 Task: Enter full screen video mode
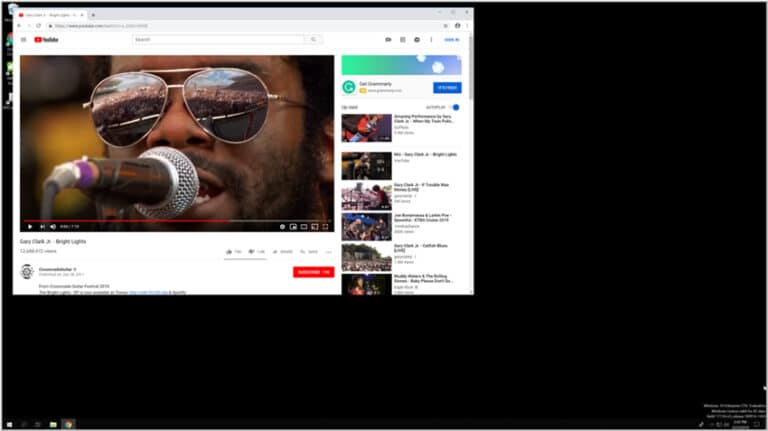tap(325, 227)
